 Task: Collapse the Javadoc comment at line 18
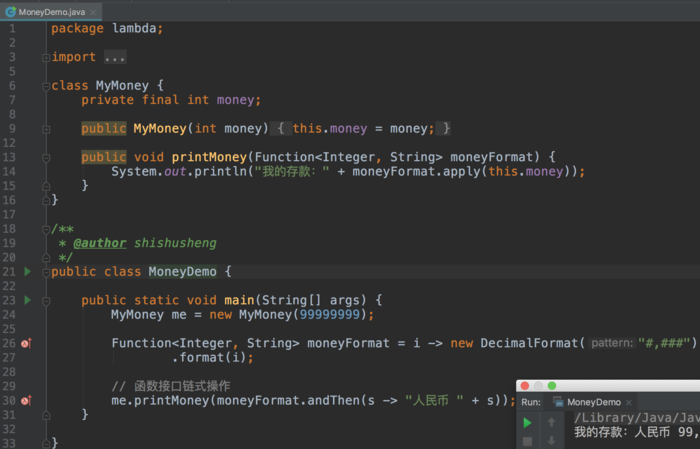pos(46,229)
